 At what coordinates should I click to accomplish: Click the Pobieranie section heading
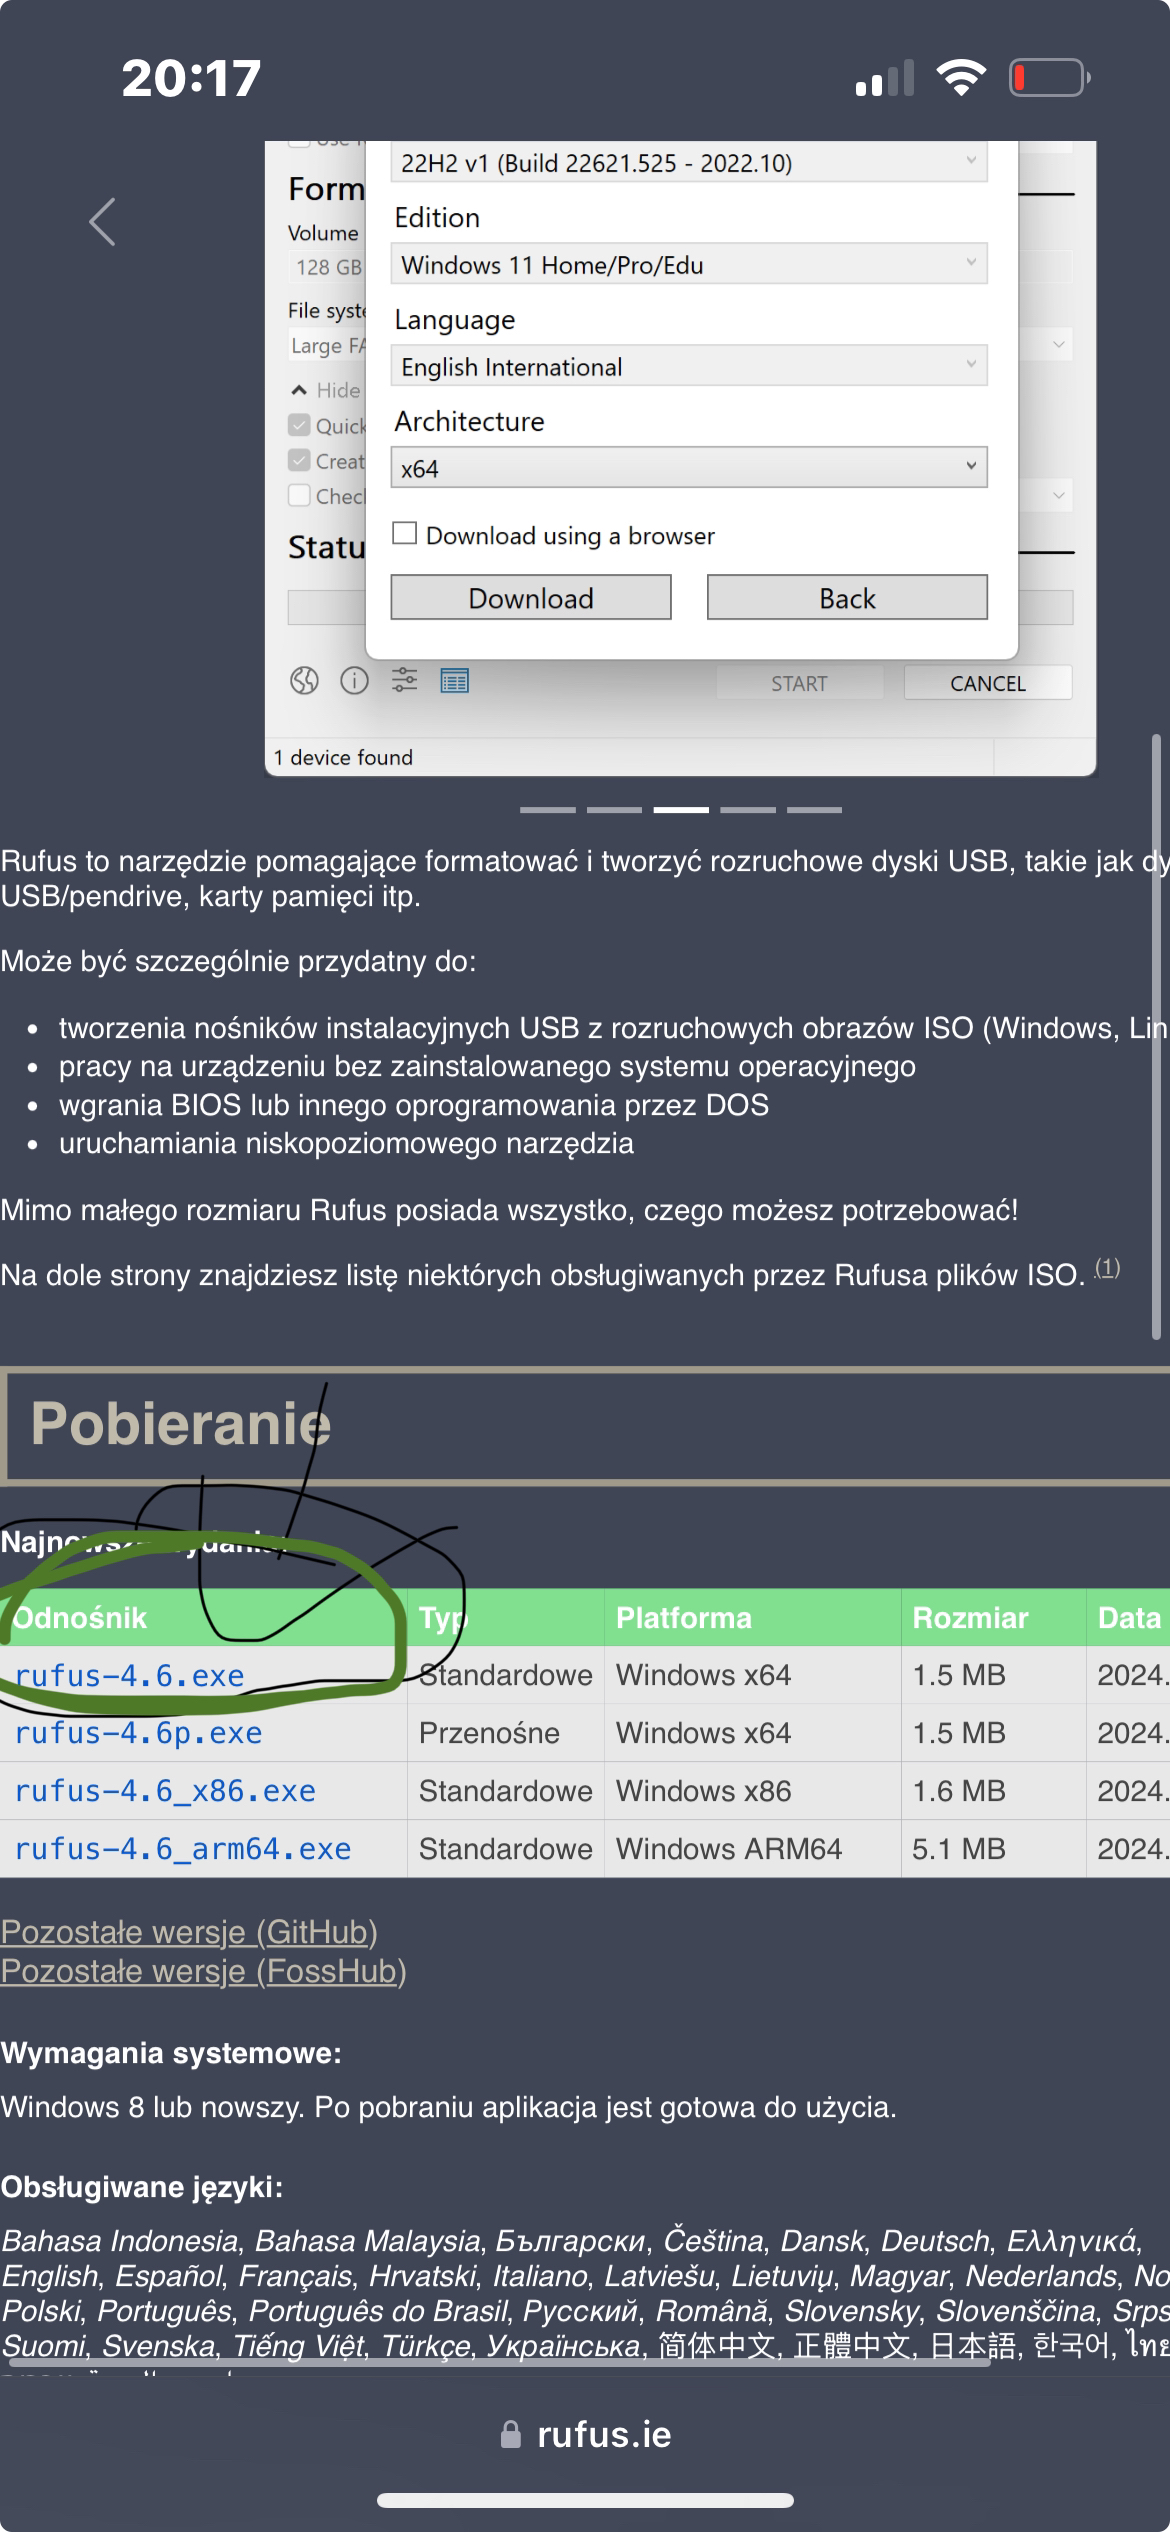(180, 1424)
